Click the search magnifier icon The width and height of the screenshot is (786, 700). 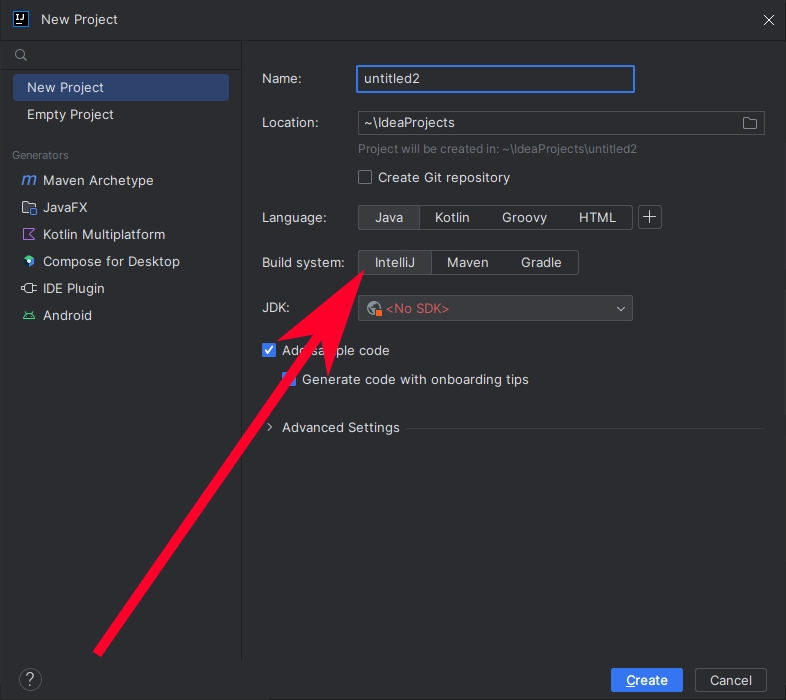21,55
